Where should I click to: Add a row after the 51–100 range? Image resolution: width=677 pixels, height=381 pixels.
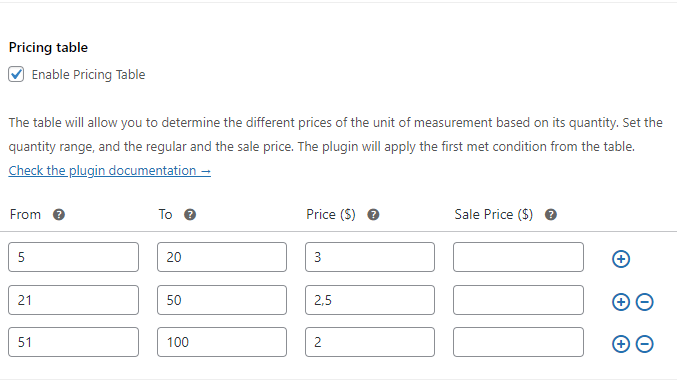coord(621,344)
